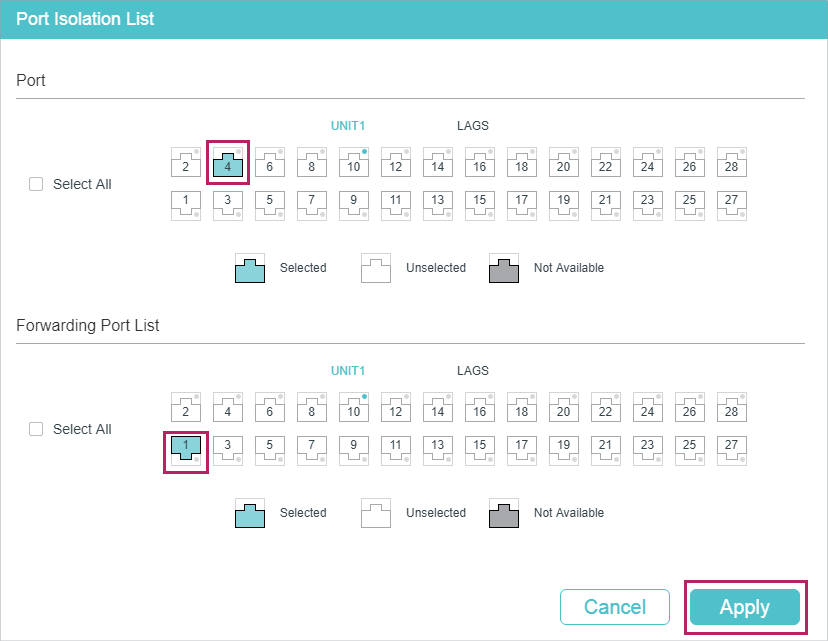Check Select All in the Port section
Viewport: 828px width, 641px height.
(36, 184)
